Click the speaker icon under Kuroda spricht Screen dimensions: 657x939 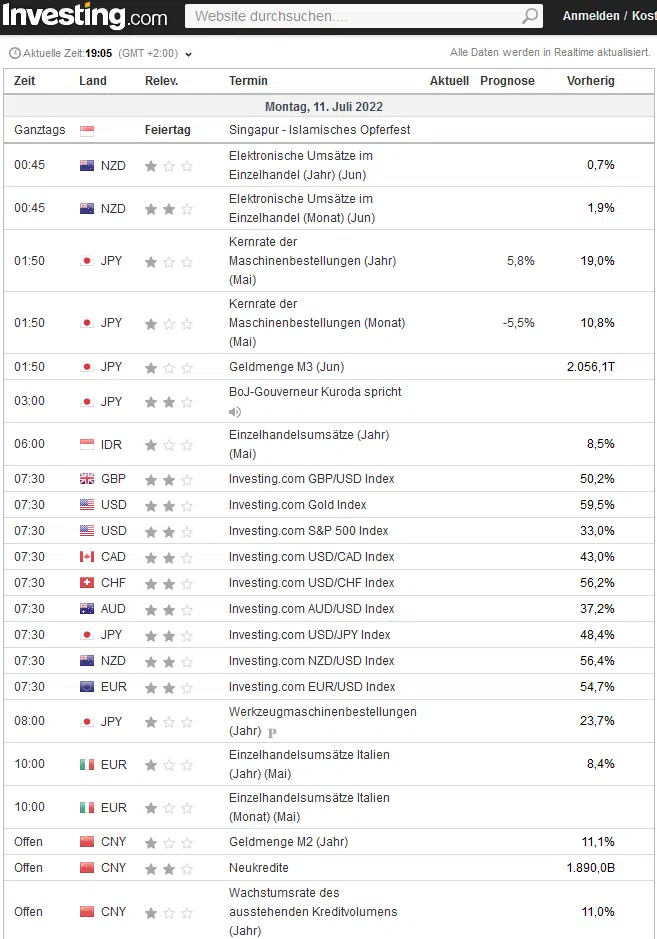235,412
